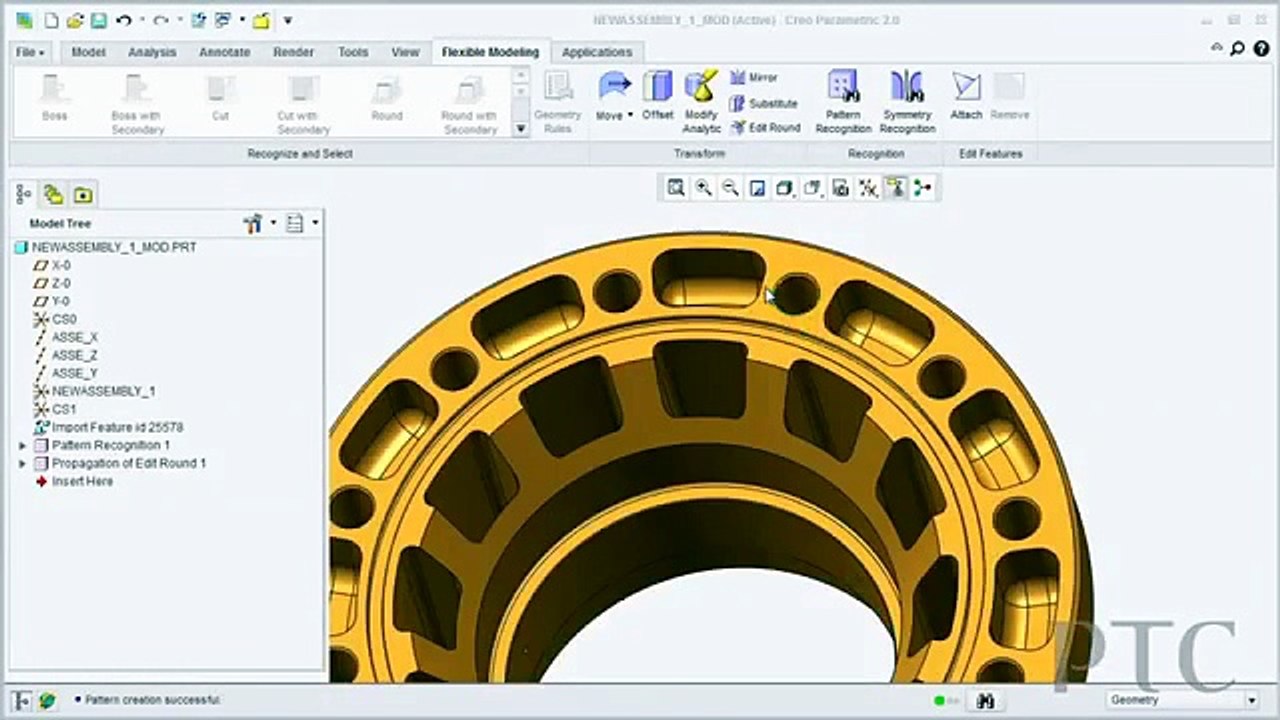Image resolution: width=1280 pixels, height=720 pixels.
Task: Switch to the View tab
Action: (405, 52)
